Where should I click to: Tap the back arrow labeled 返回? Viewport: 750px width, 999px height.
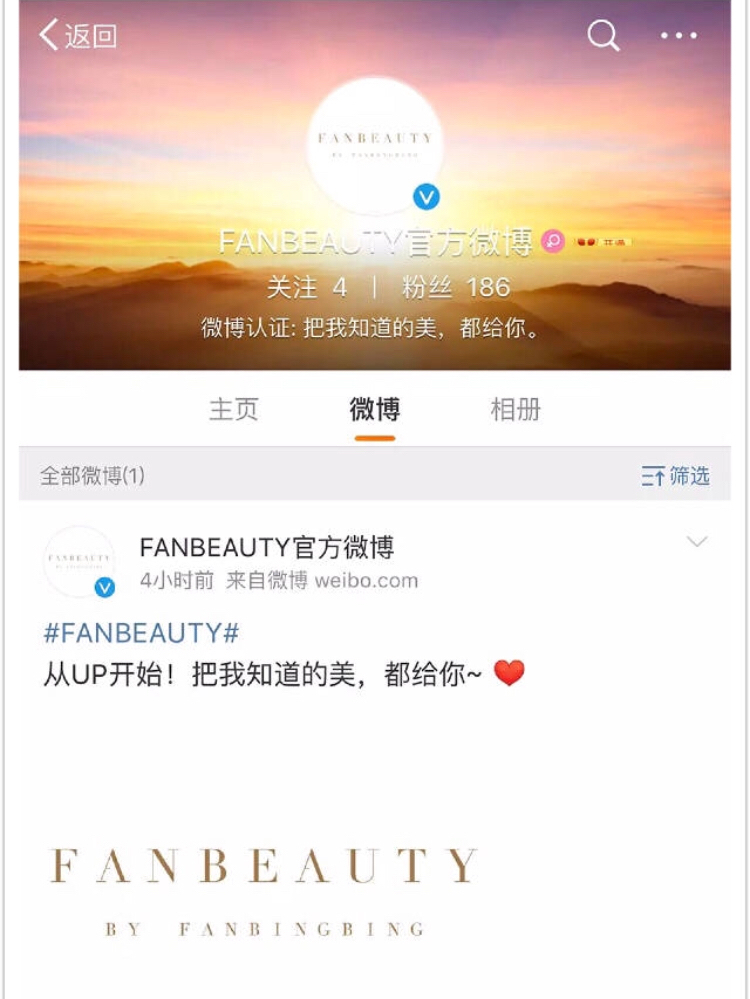78,35
